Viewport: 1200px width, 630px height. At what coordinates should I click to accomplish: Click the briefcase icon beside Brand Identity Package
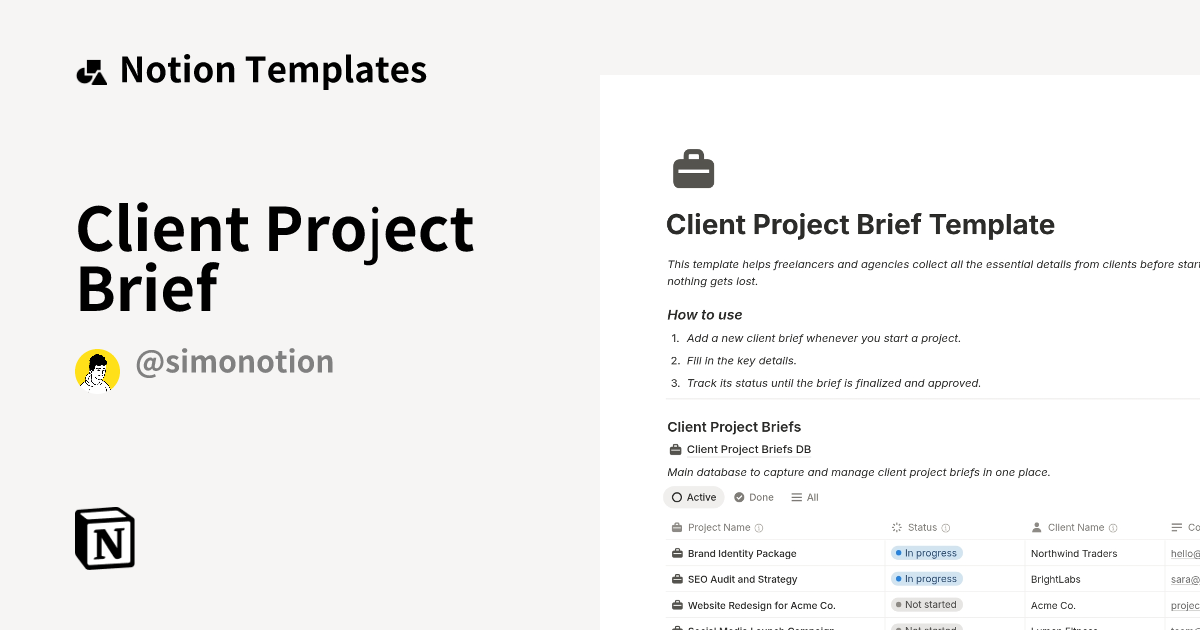(675, 553)
